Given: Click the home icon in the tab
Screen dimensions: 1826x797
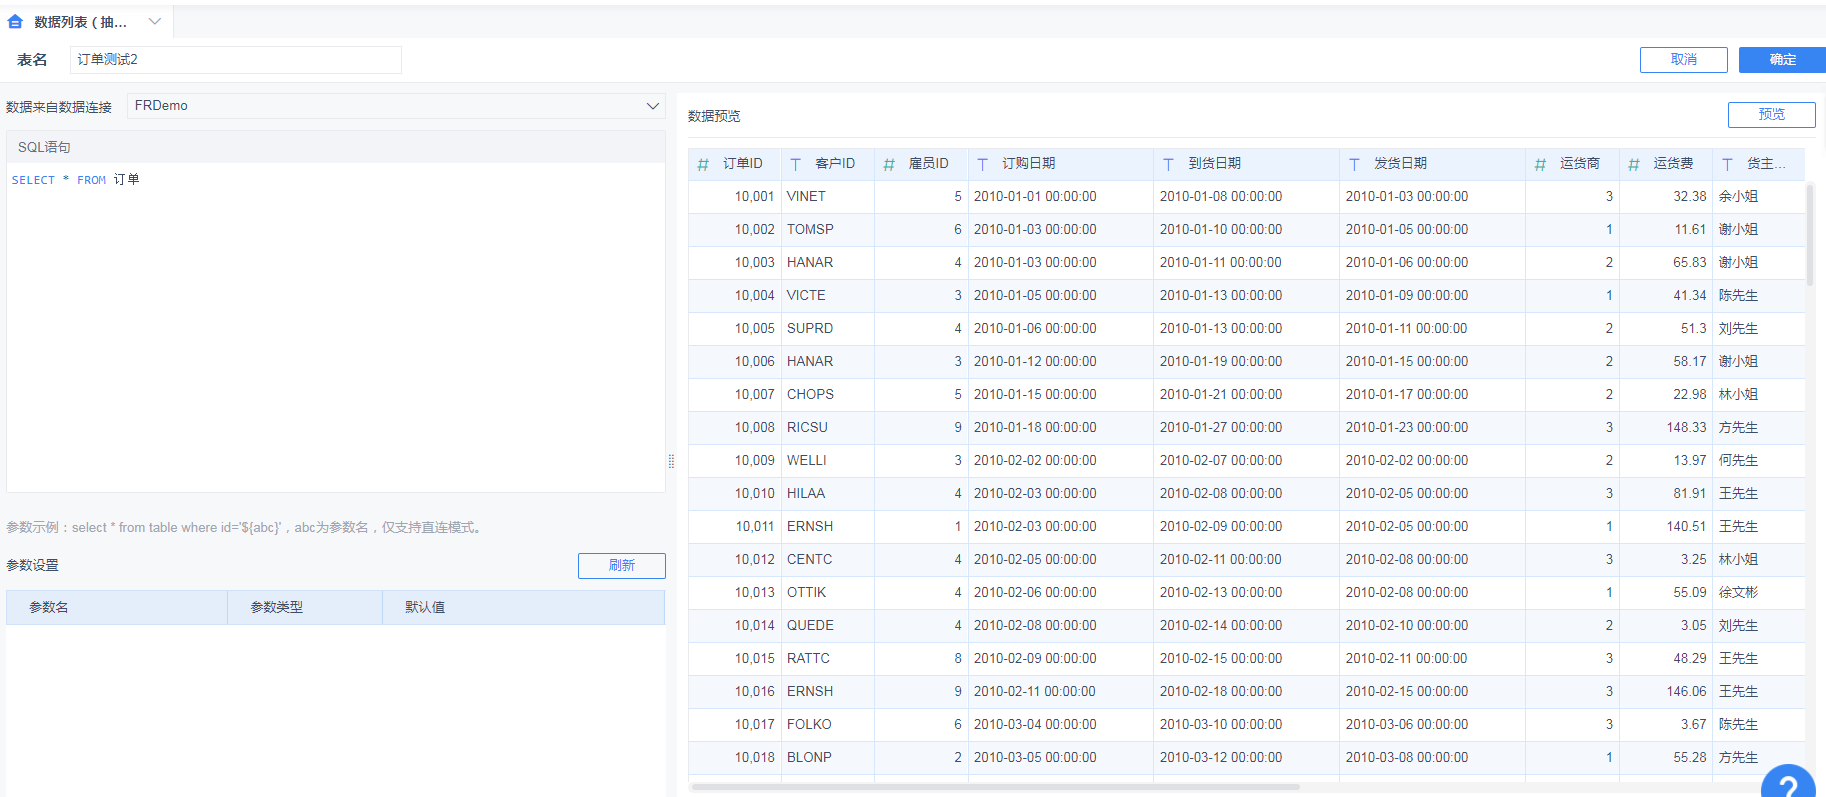Looking at the screenshot, I should pyautogui.click(x=15, y=22).
